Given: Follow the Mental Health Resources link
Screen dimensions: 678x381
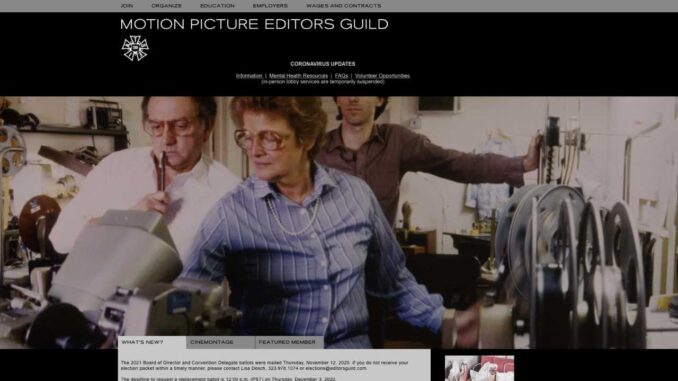Looking at the screenshot, I should (x=298, y=76).
